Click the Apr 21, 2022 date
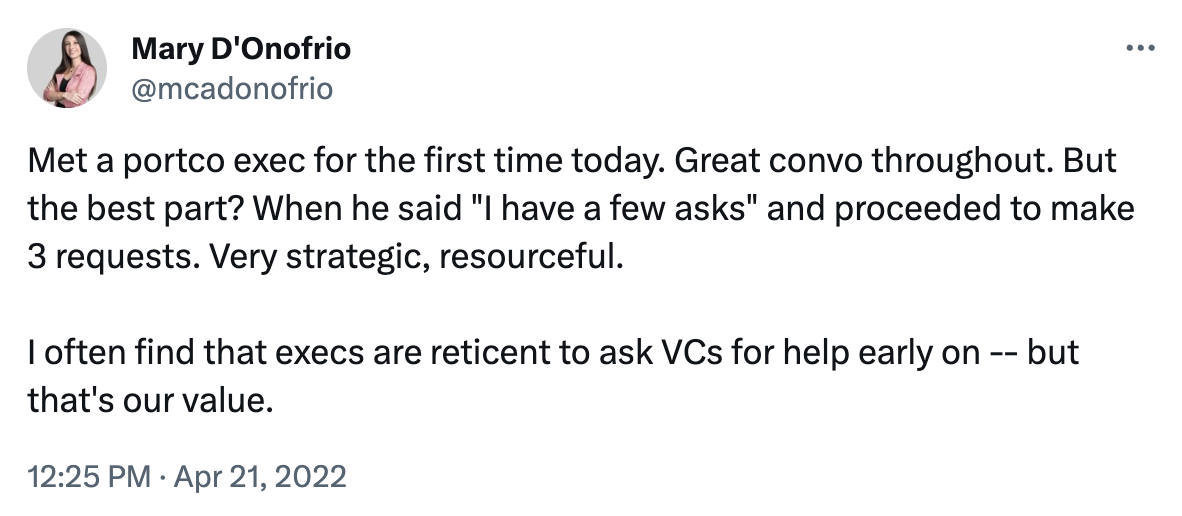 258,476
